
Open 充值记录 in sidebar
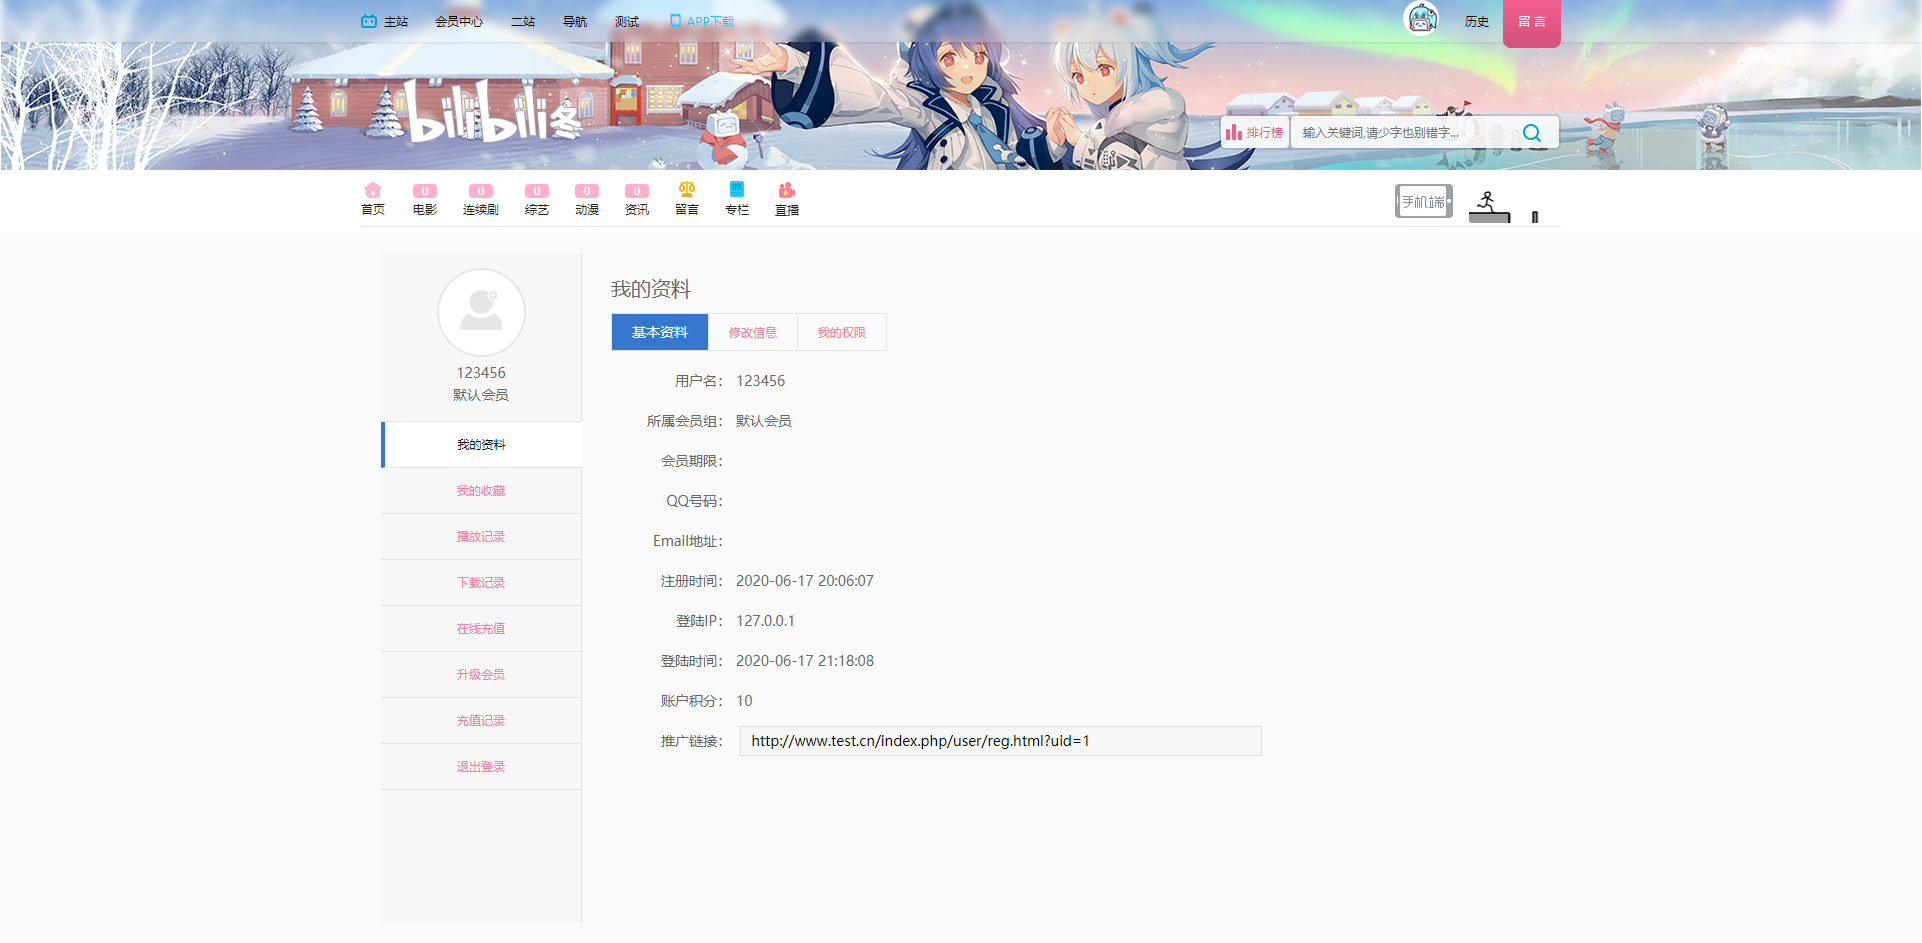pyautogui.click(x=481, y=720)
